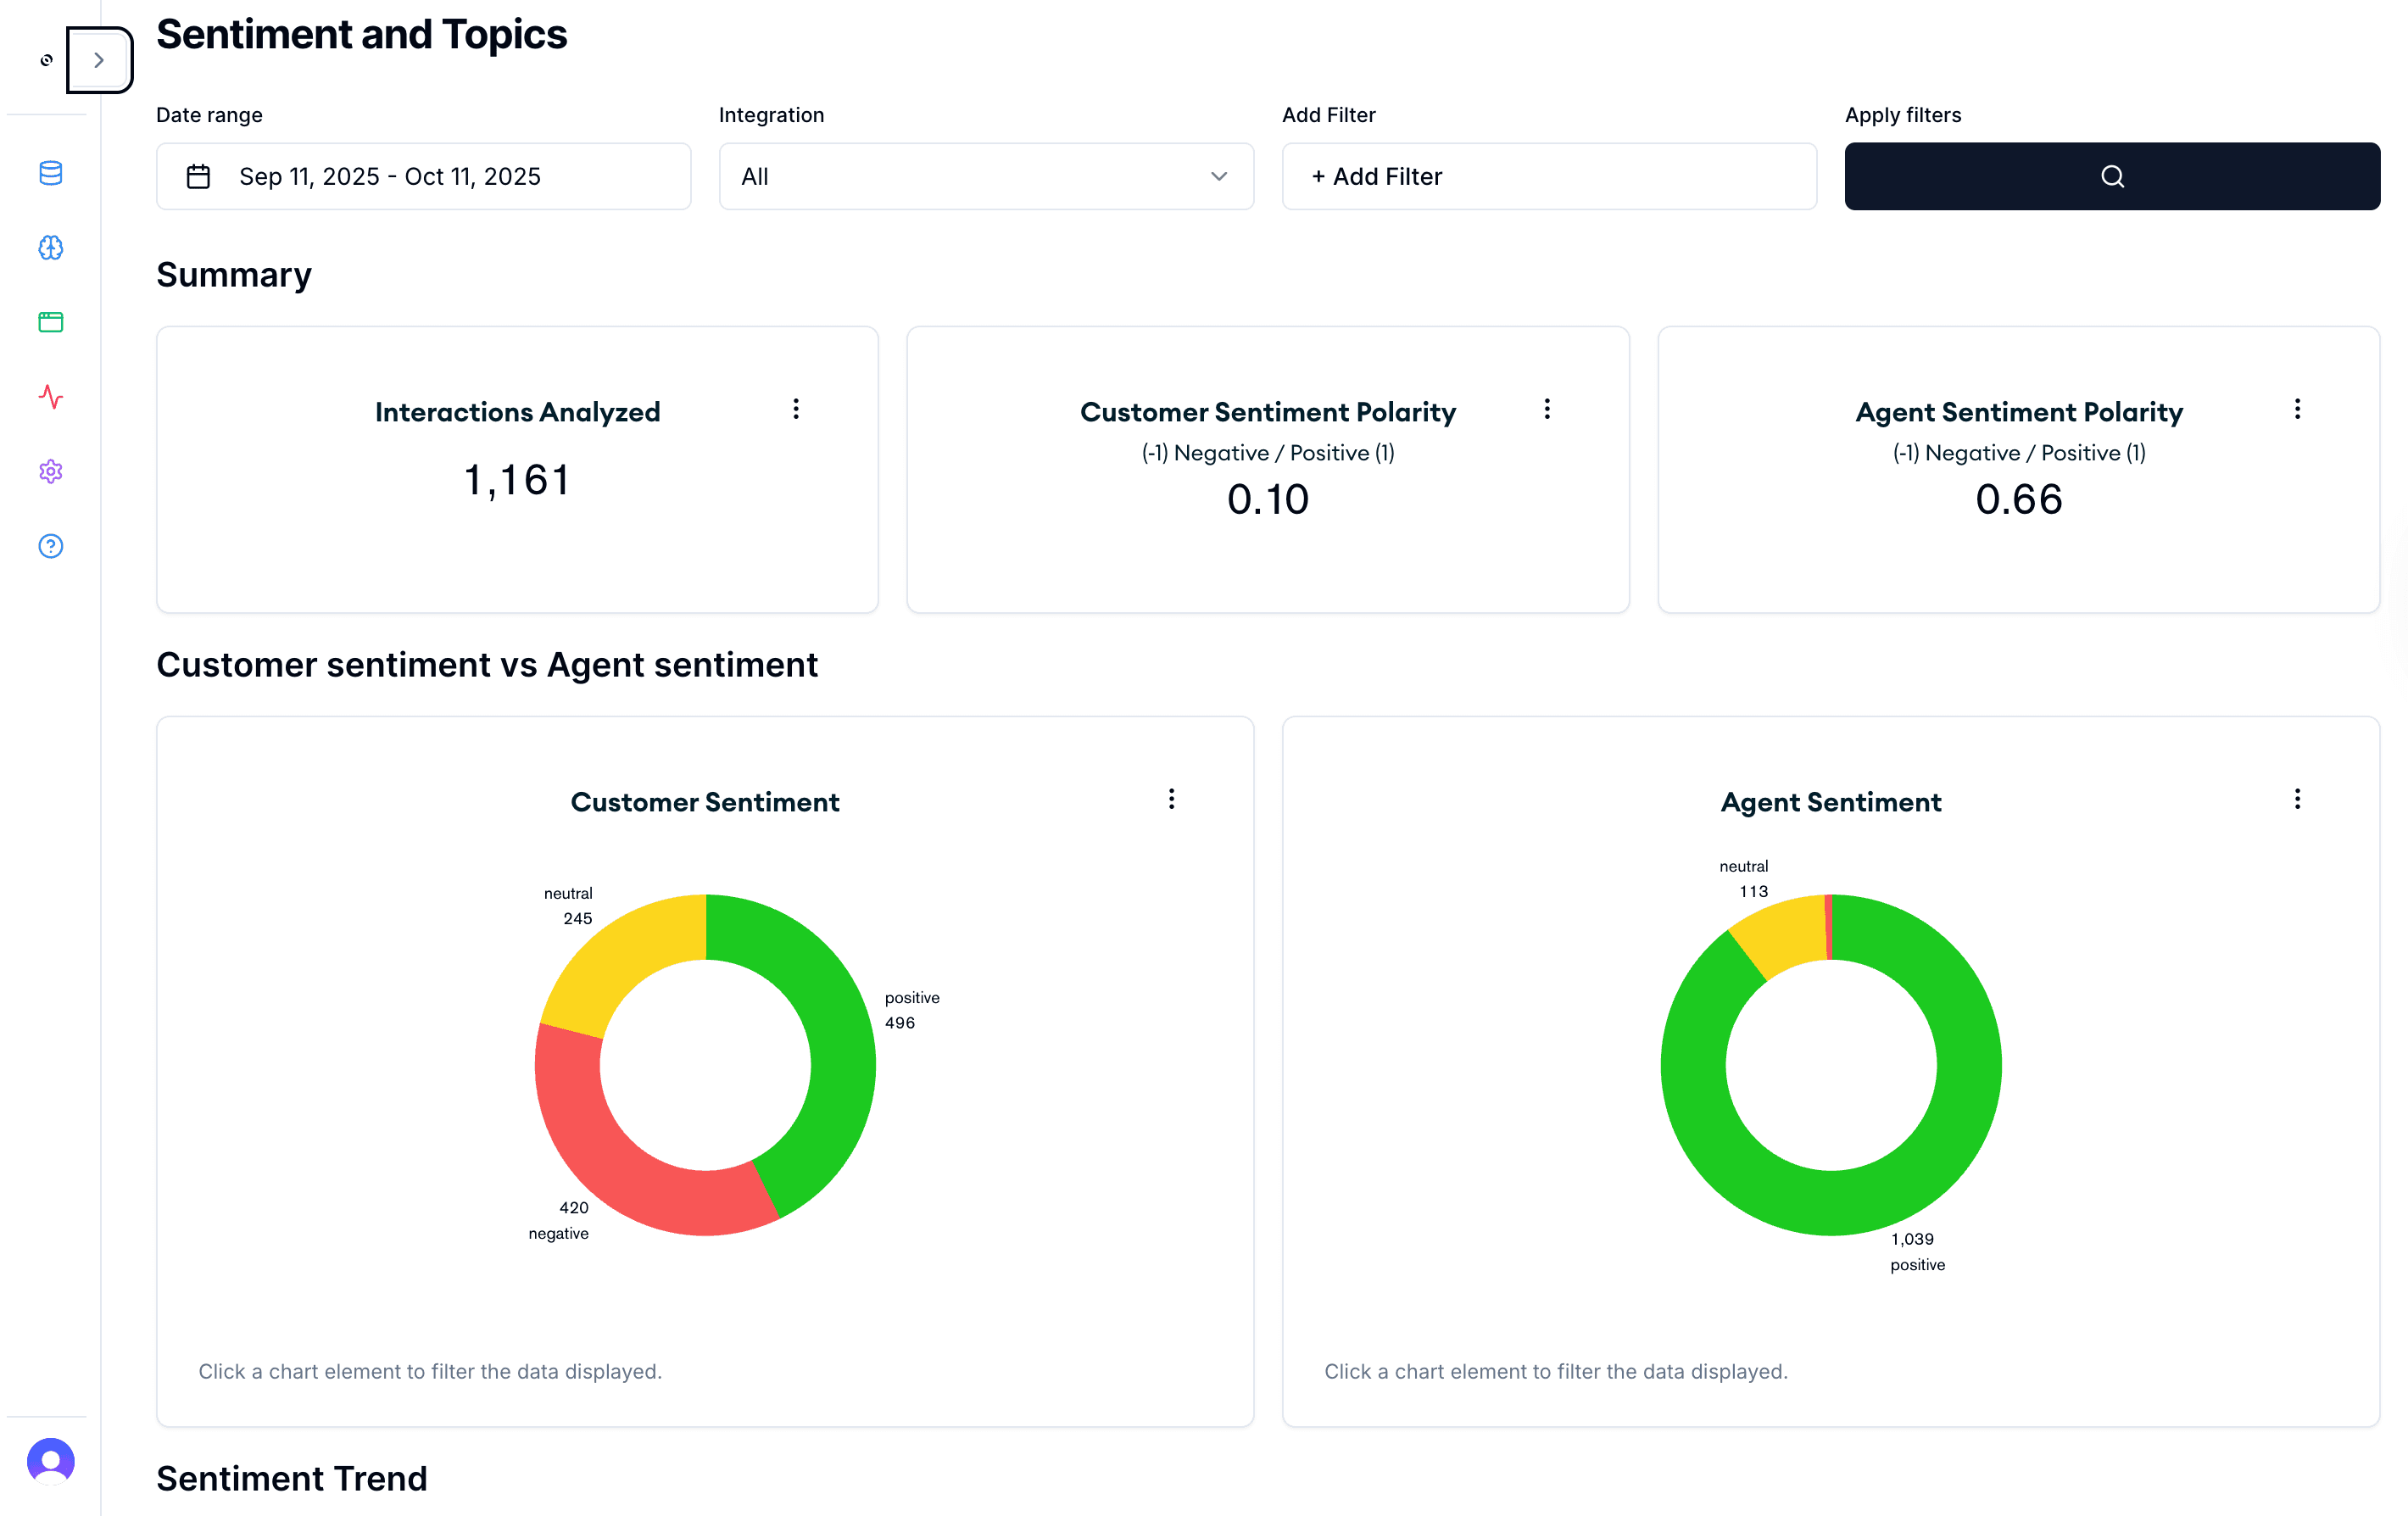Select the brain-shaped AI sidebar icon
Image resolution: width=2408 pixels, height=1516 pixels.
[50, 248]
